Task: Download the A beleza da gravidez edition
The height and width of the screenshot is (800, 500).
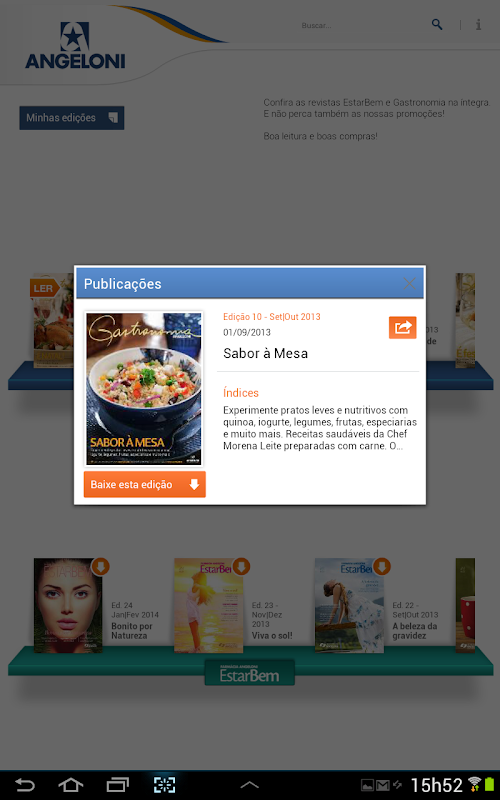Action: click(x=382, y=566)
